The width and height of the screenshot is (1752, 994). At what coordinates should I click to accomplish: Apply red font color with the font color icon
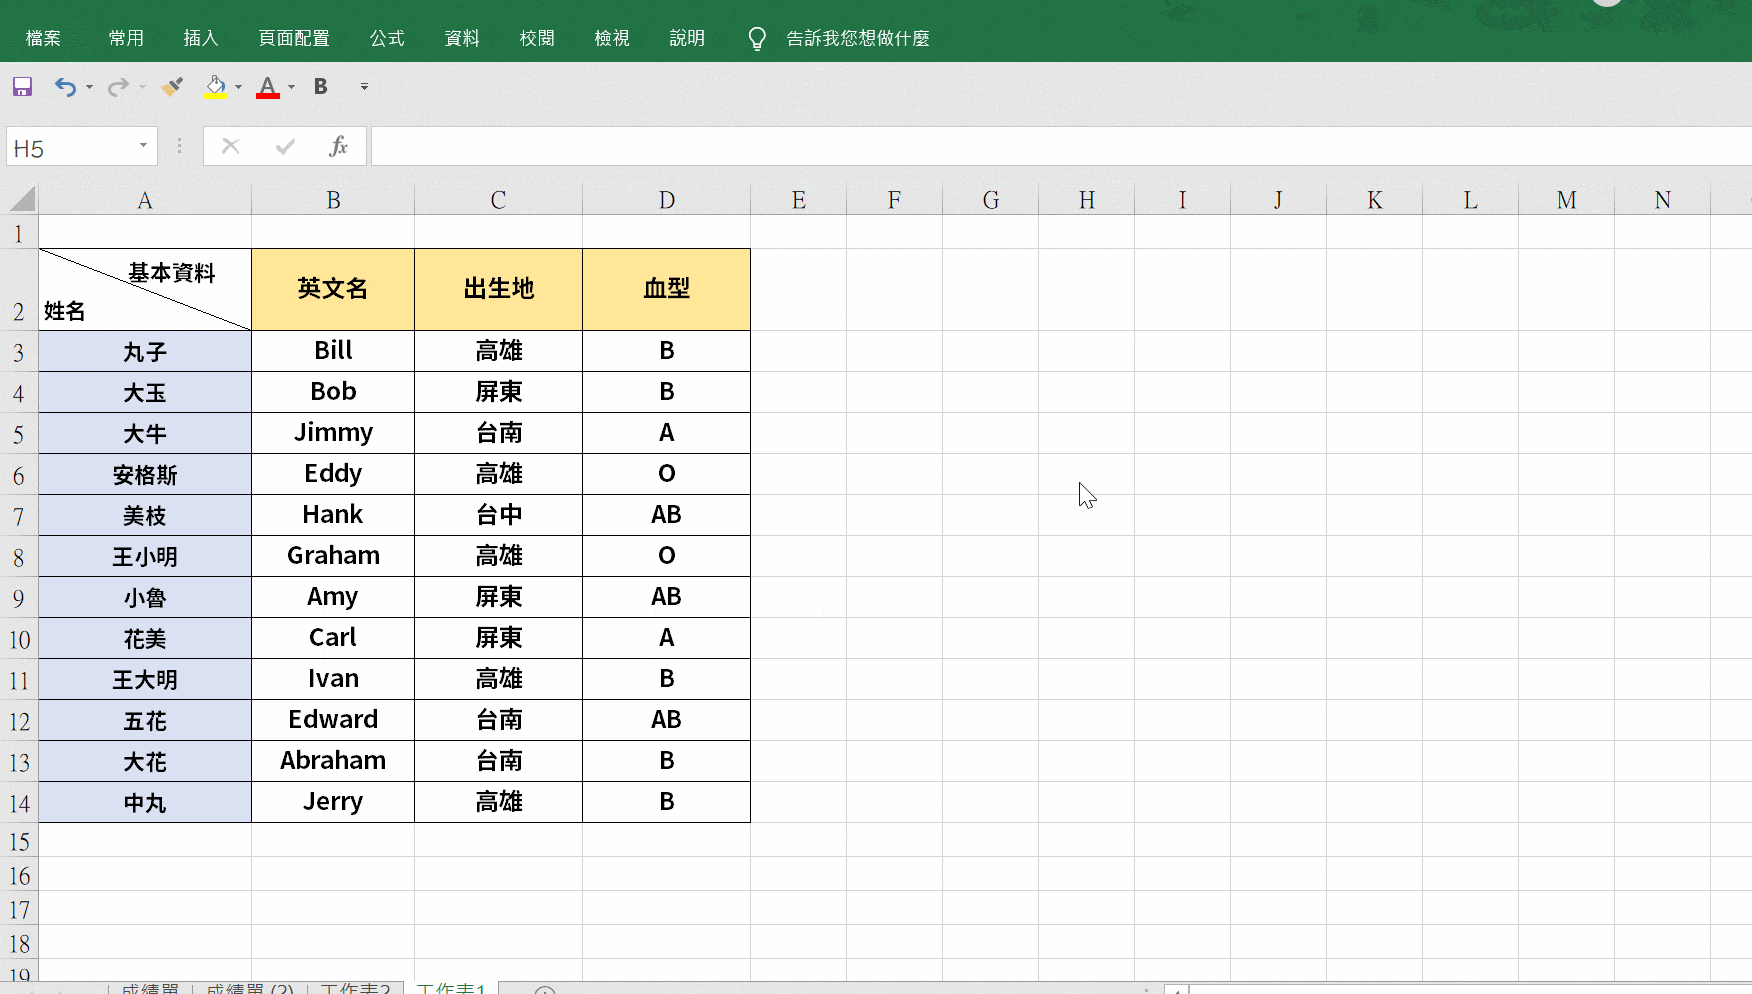267,87
